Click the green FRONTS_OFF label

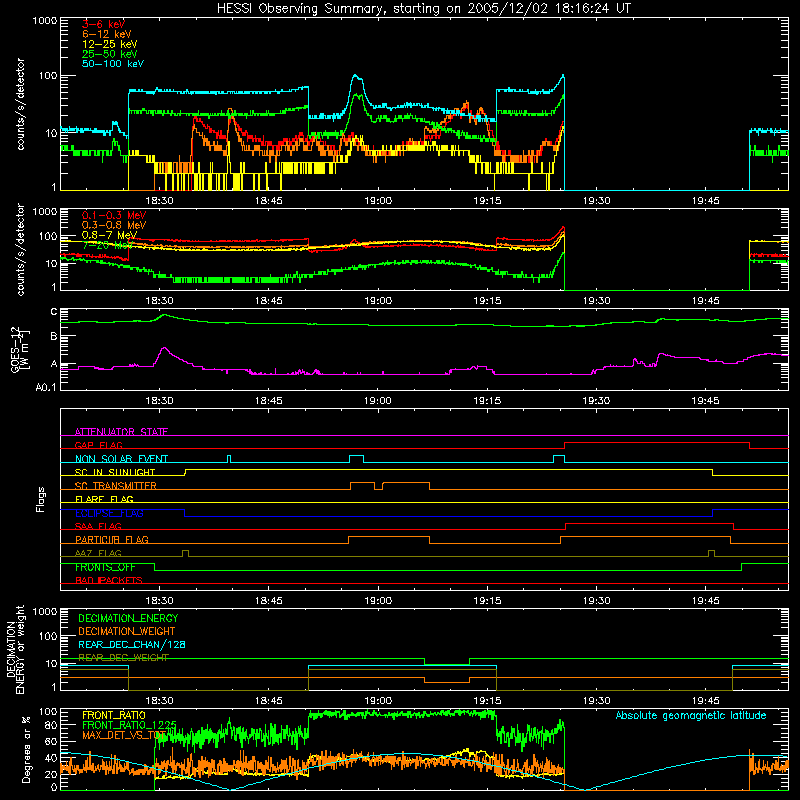[105, 567]
